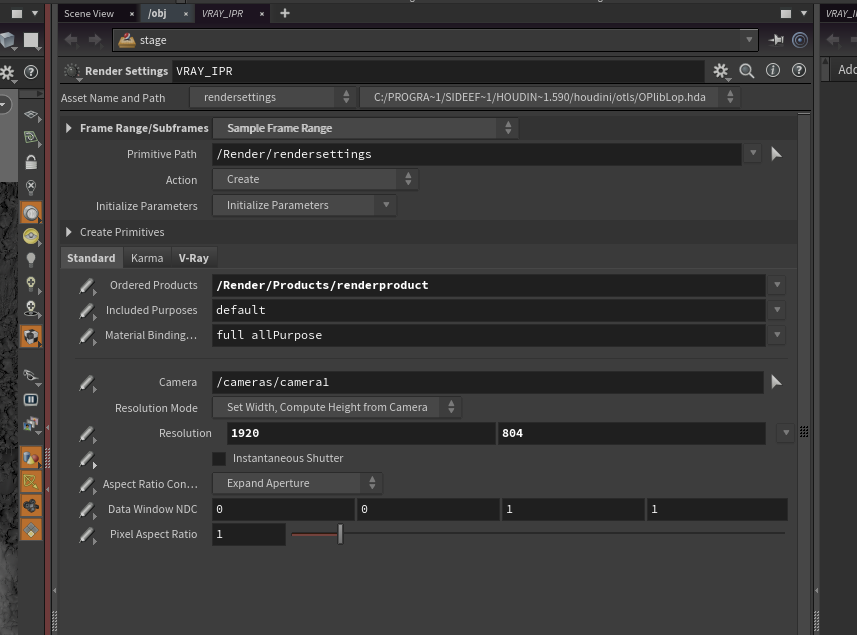The height and width of the screenshot is (635, 857).
Task: Toggle the orange checkered cube icon in the sidebar
Action: point(31,337)
